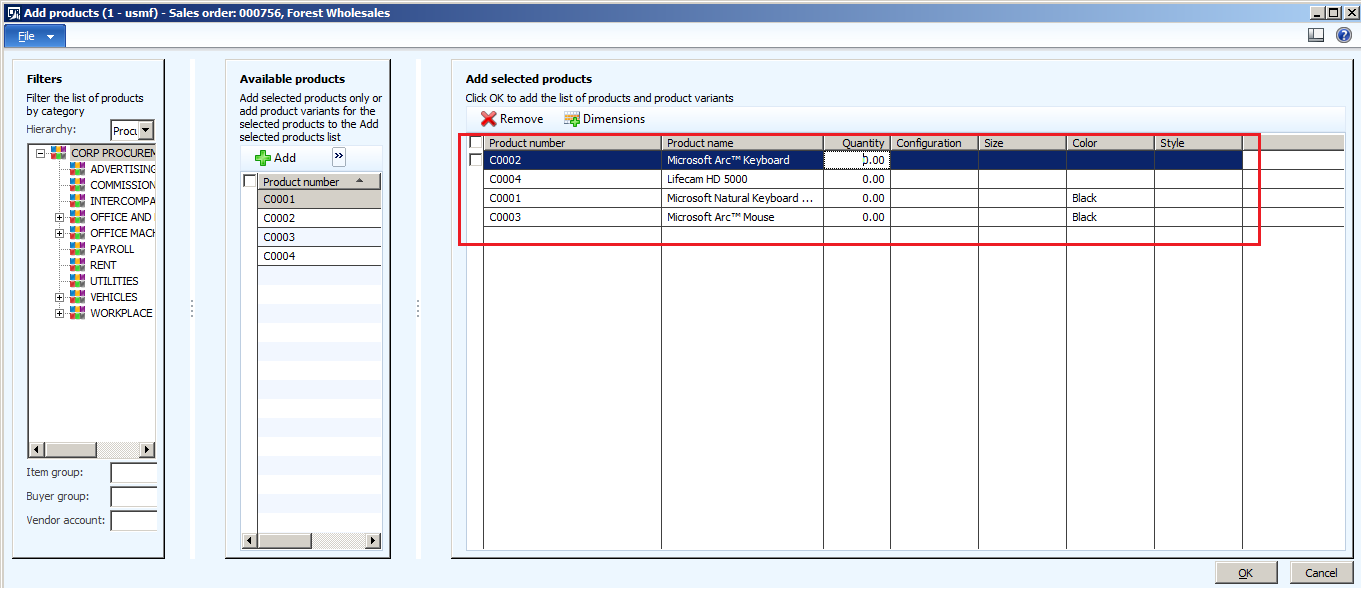The width and height of the screenshot is (1365, 591).
Task: Click Size column header
Action: click(x=1022, y=143)
